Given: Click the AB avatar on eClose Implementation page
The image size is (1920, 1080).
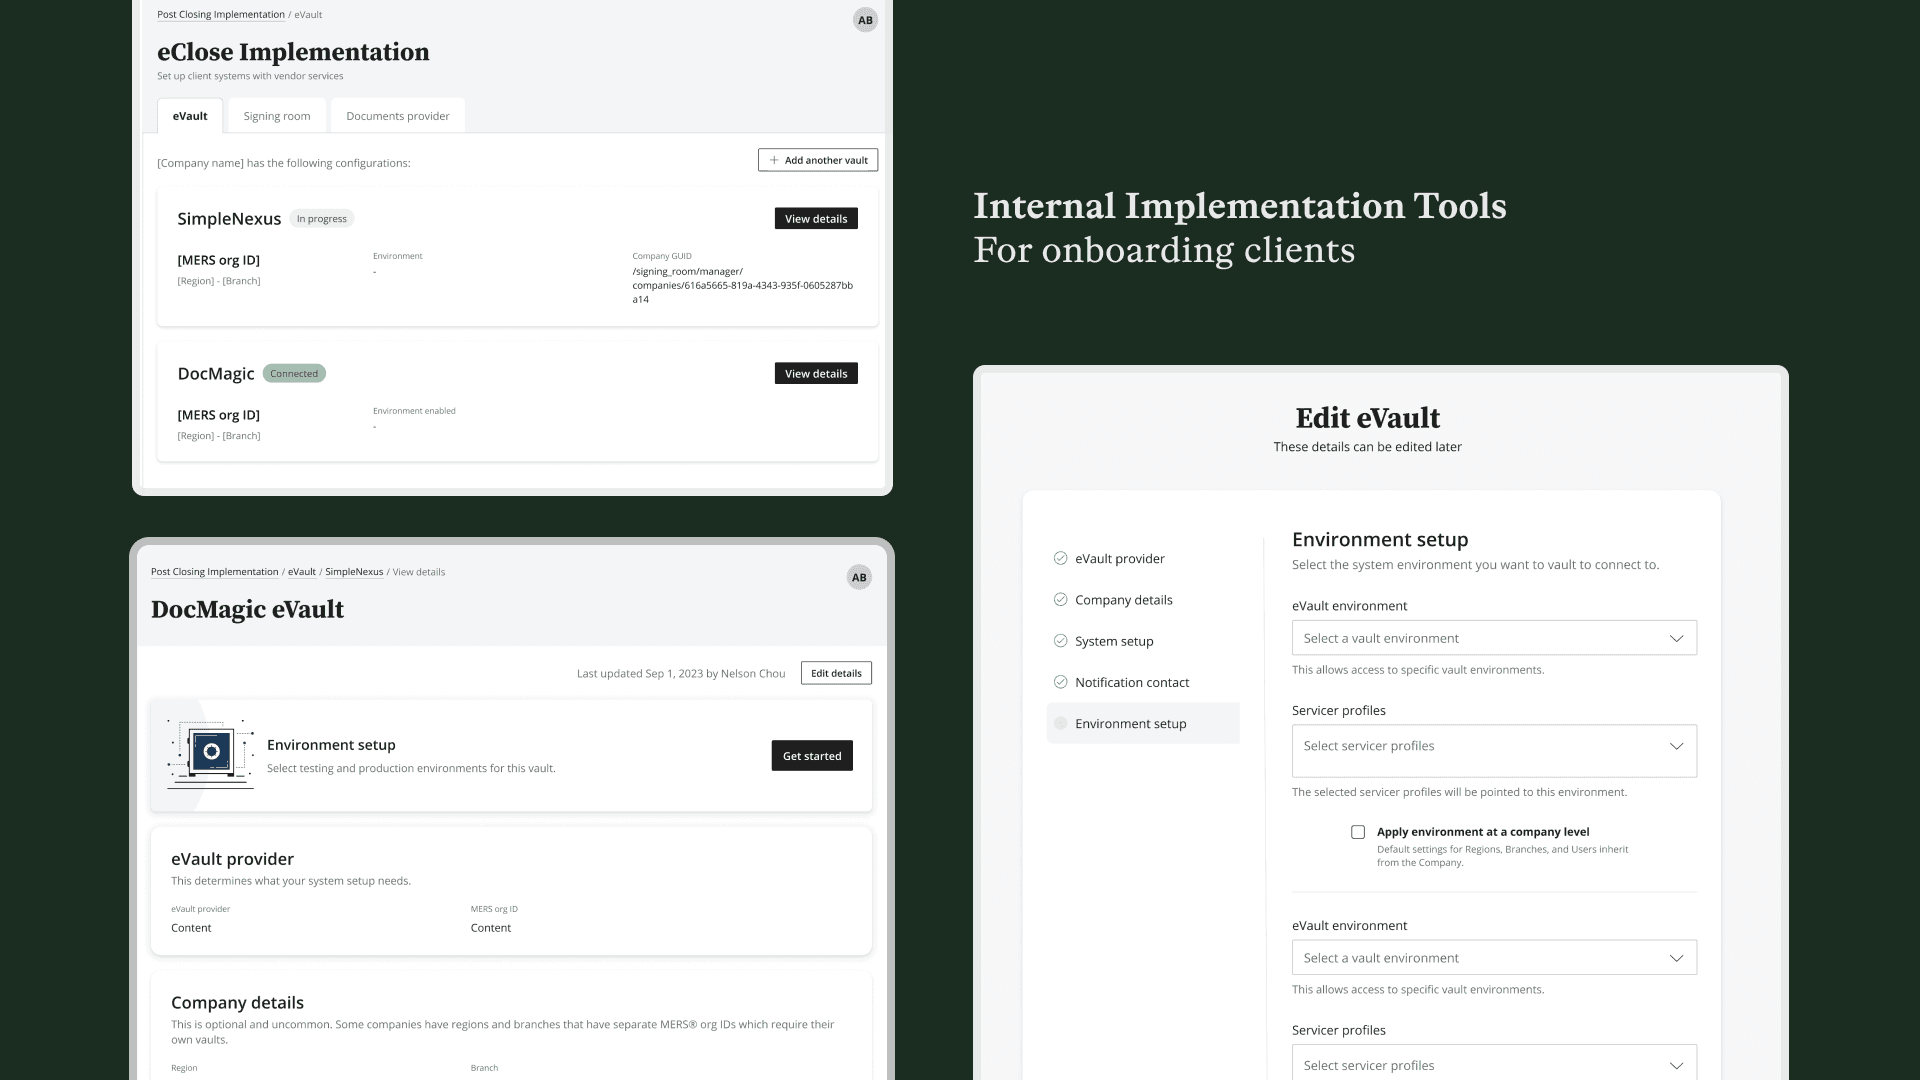Looking at the screenshot, I should point(865,20).
